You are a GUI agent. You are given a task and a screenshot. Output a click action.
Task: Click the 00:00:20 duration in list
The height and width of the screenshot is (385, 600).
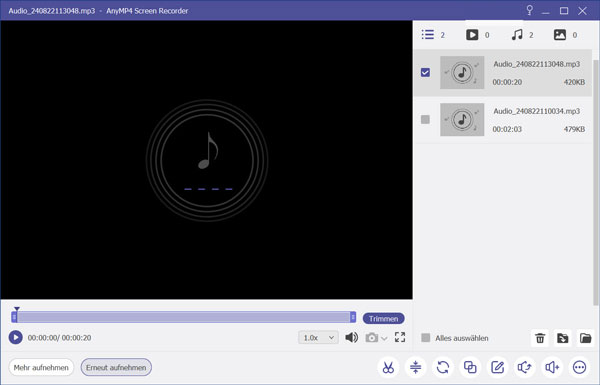pos(507,82)
